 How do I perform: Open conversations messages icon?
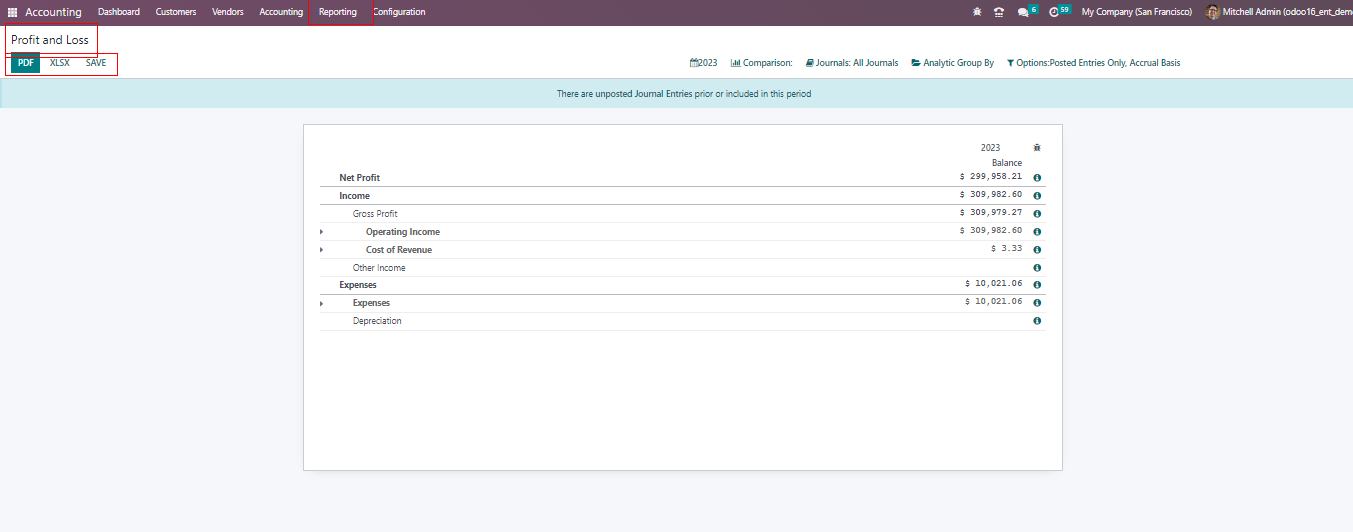[1023, 12]
